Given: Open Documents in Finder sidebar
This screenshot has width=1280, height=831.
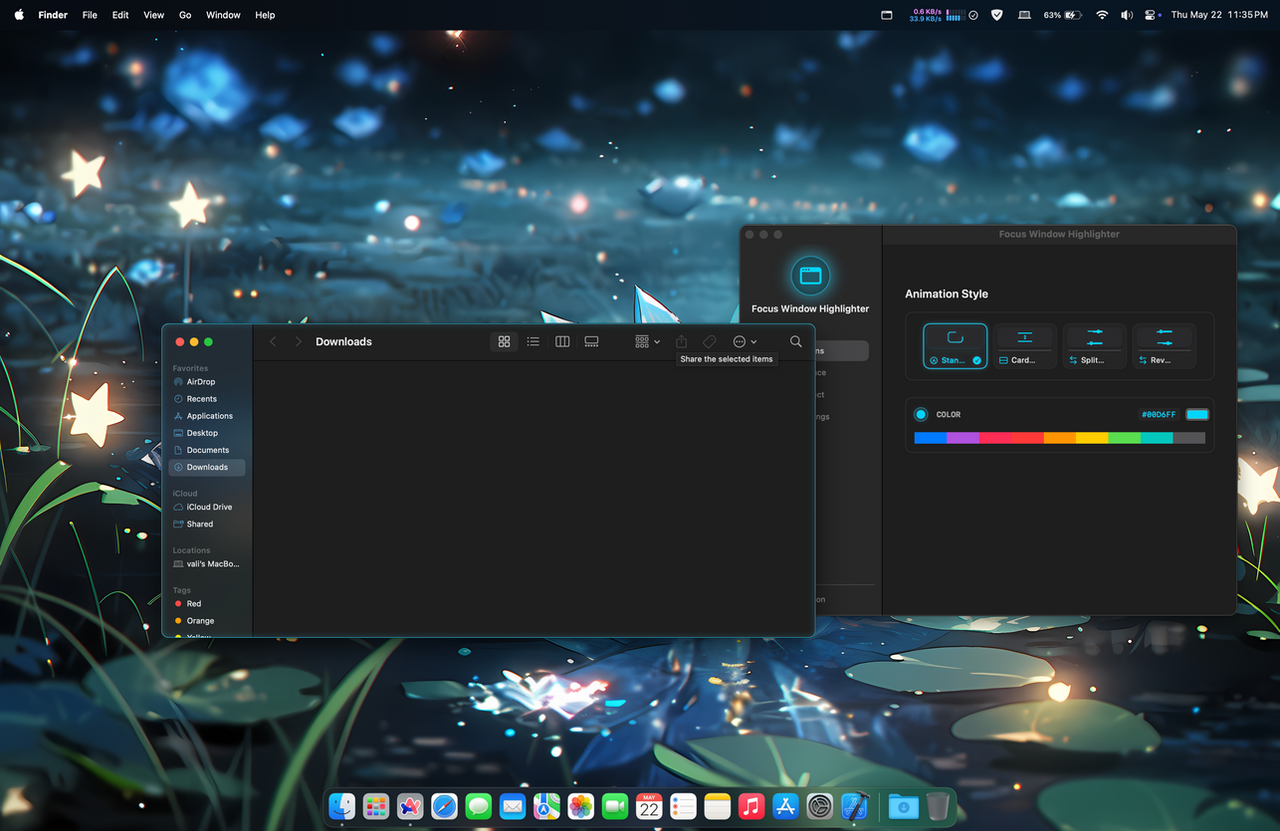Looking at the screenshot, I should click(207, 450).
